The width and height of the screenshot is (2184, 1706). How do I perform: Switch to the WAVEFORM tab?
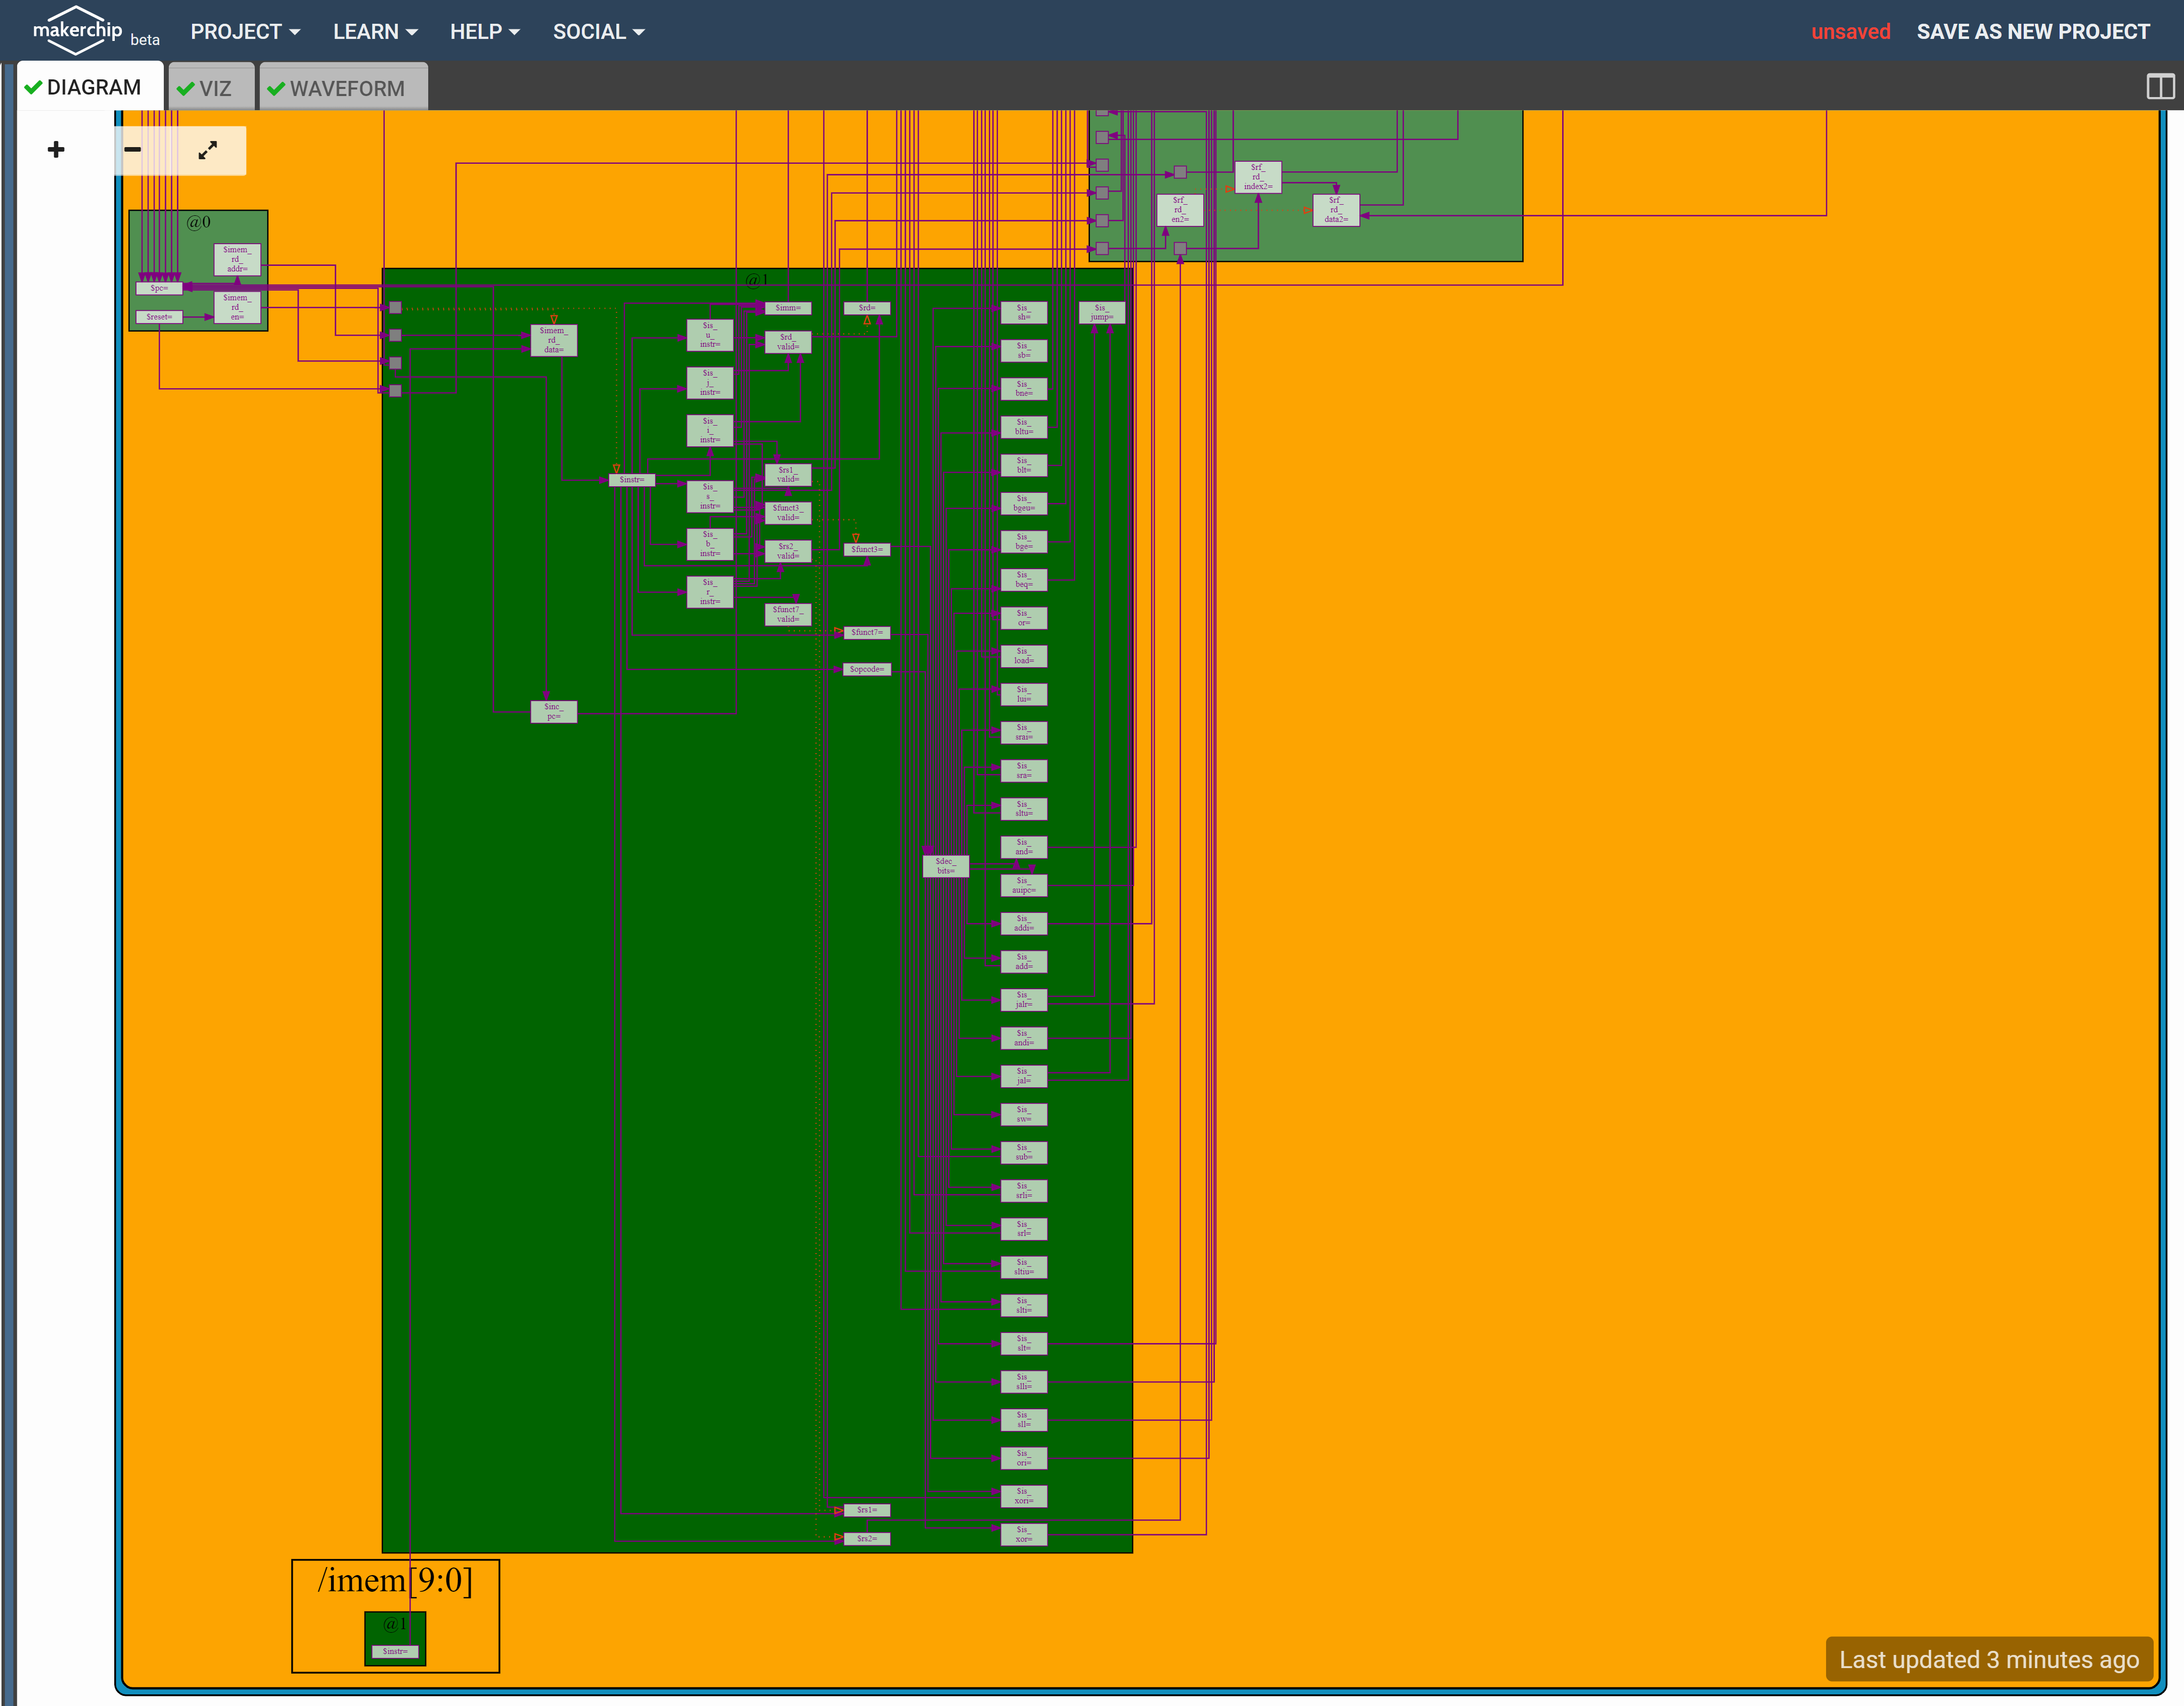coord(346,89)
